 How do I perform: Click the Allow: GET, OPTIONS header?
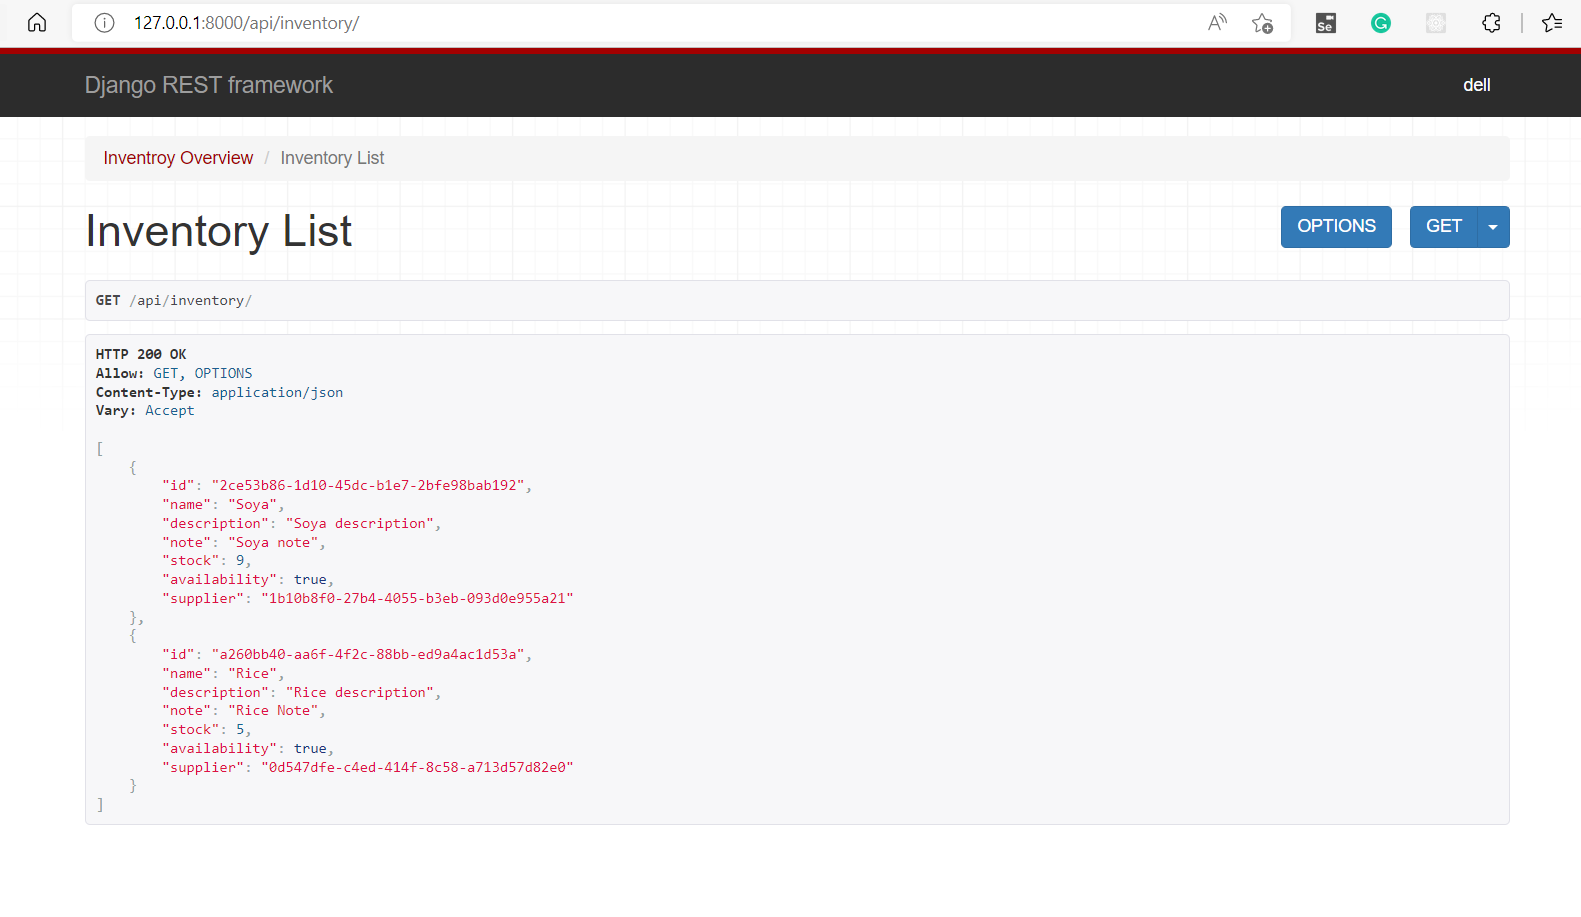174,373
